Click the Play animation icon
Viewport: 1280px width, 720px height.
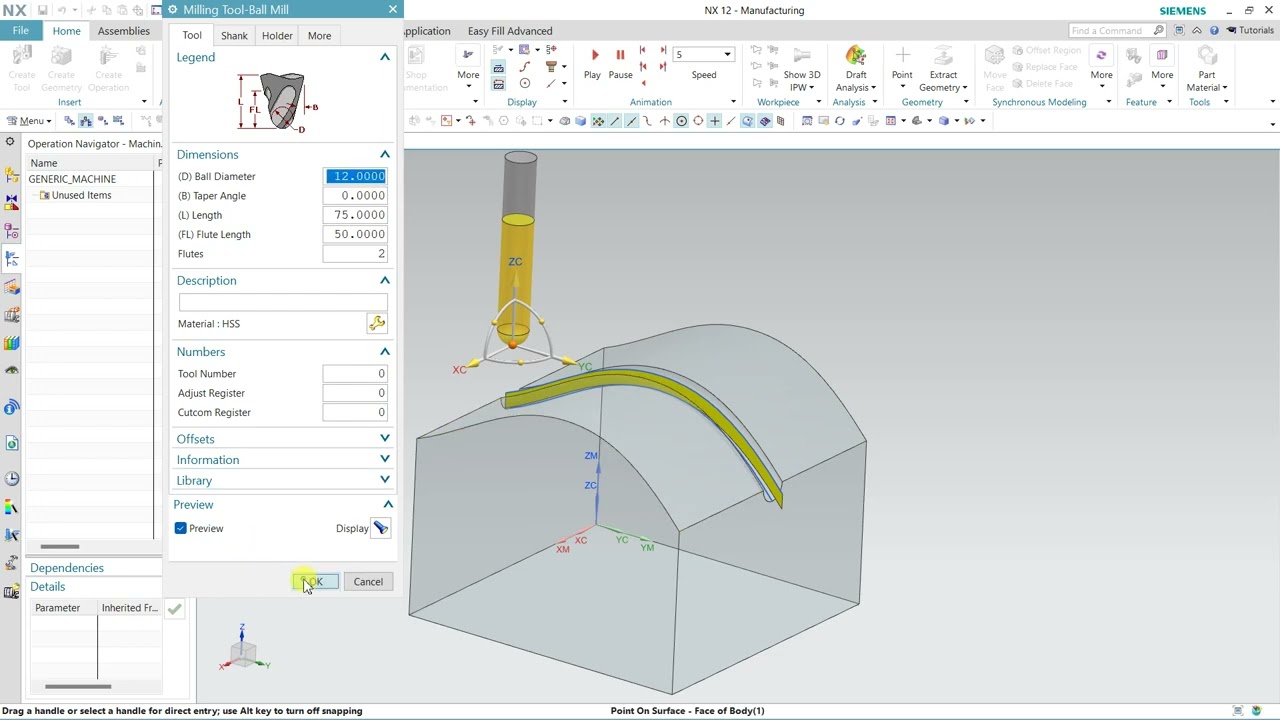tap(594, 55)
